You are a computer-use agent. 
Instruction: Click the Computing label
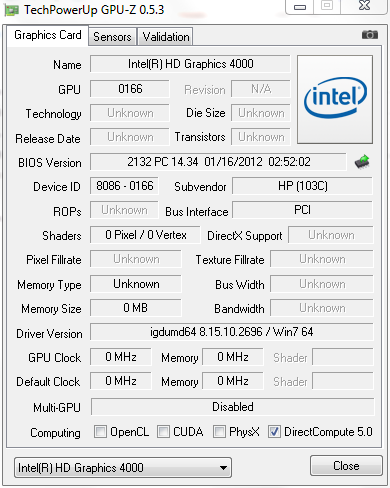[x=55, y=433]
